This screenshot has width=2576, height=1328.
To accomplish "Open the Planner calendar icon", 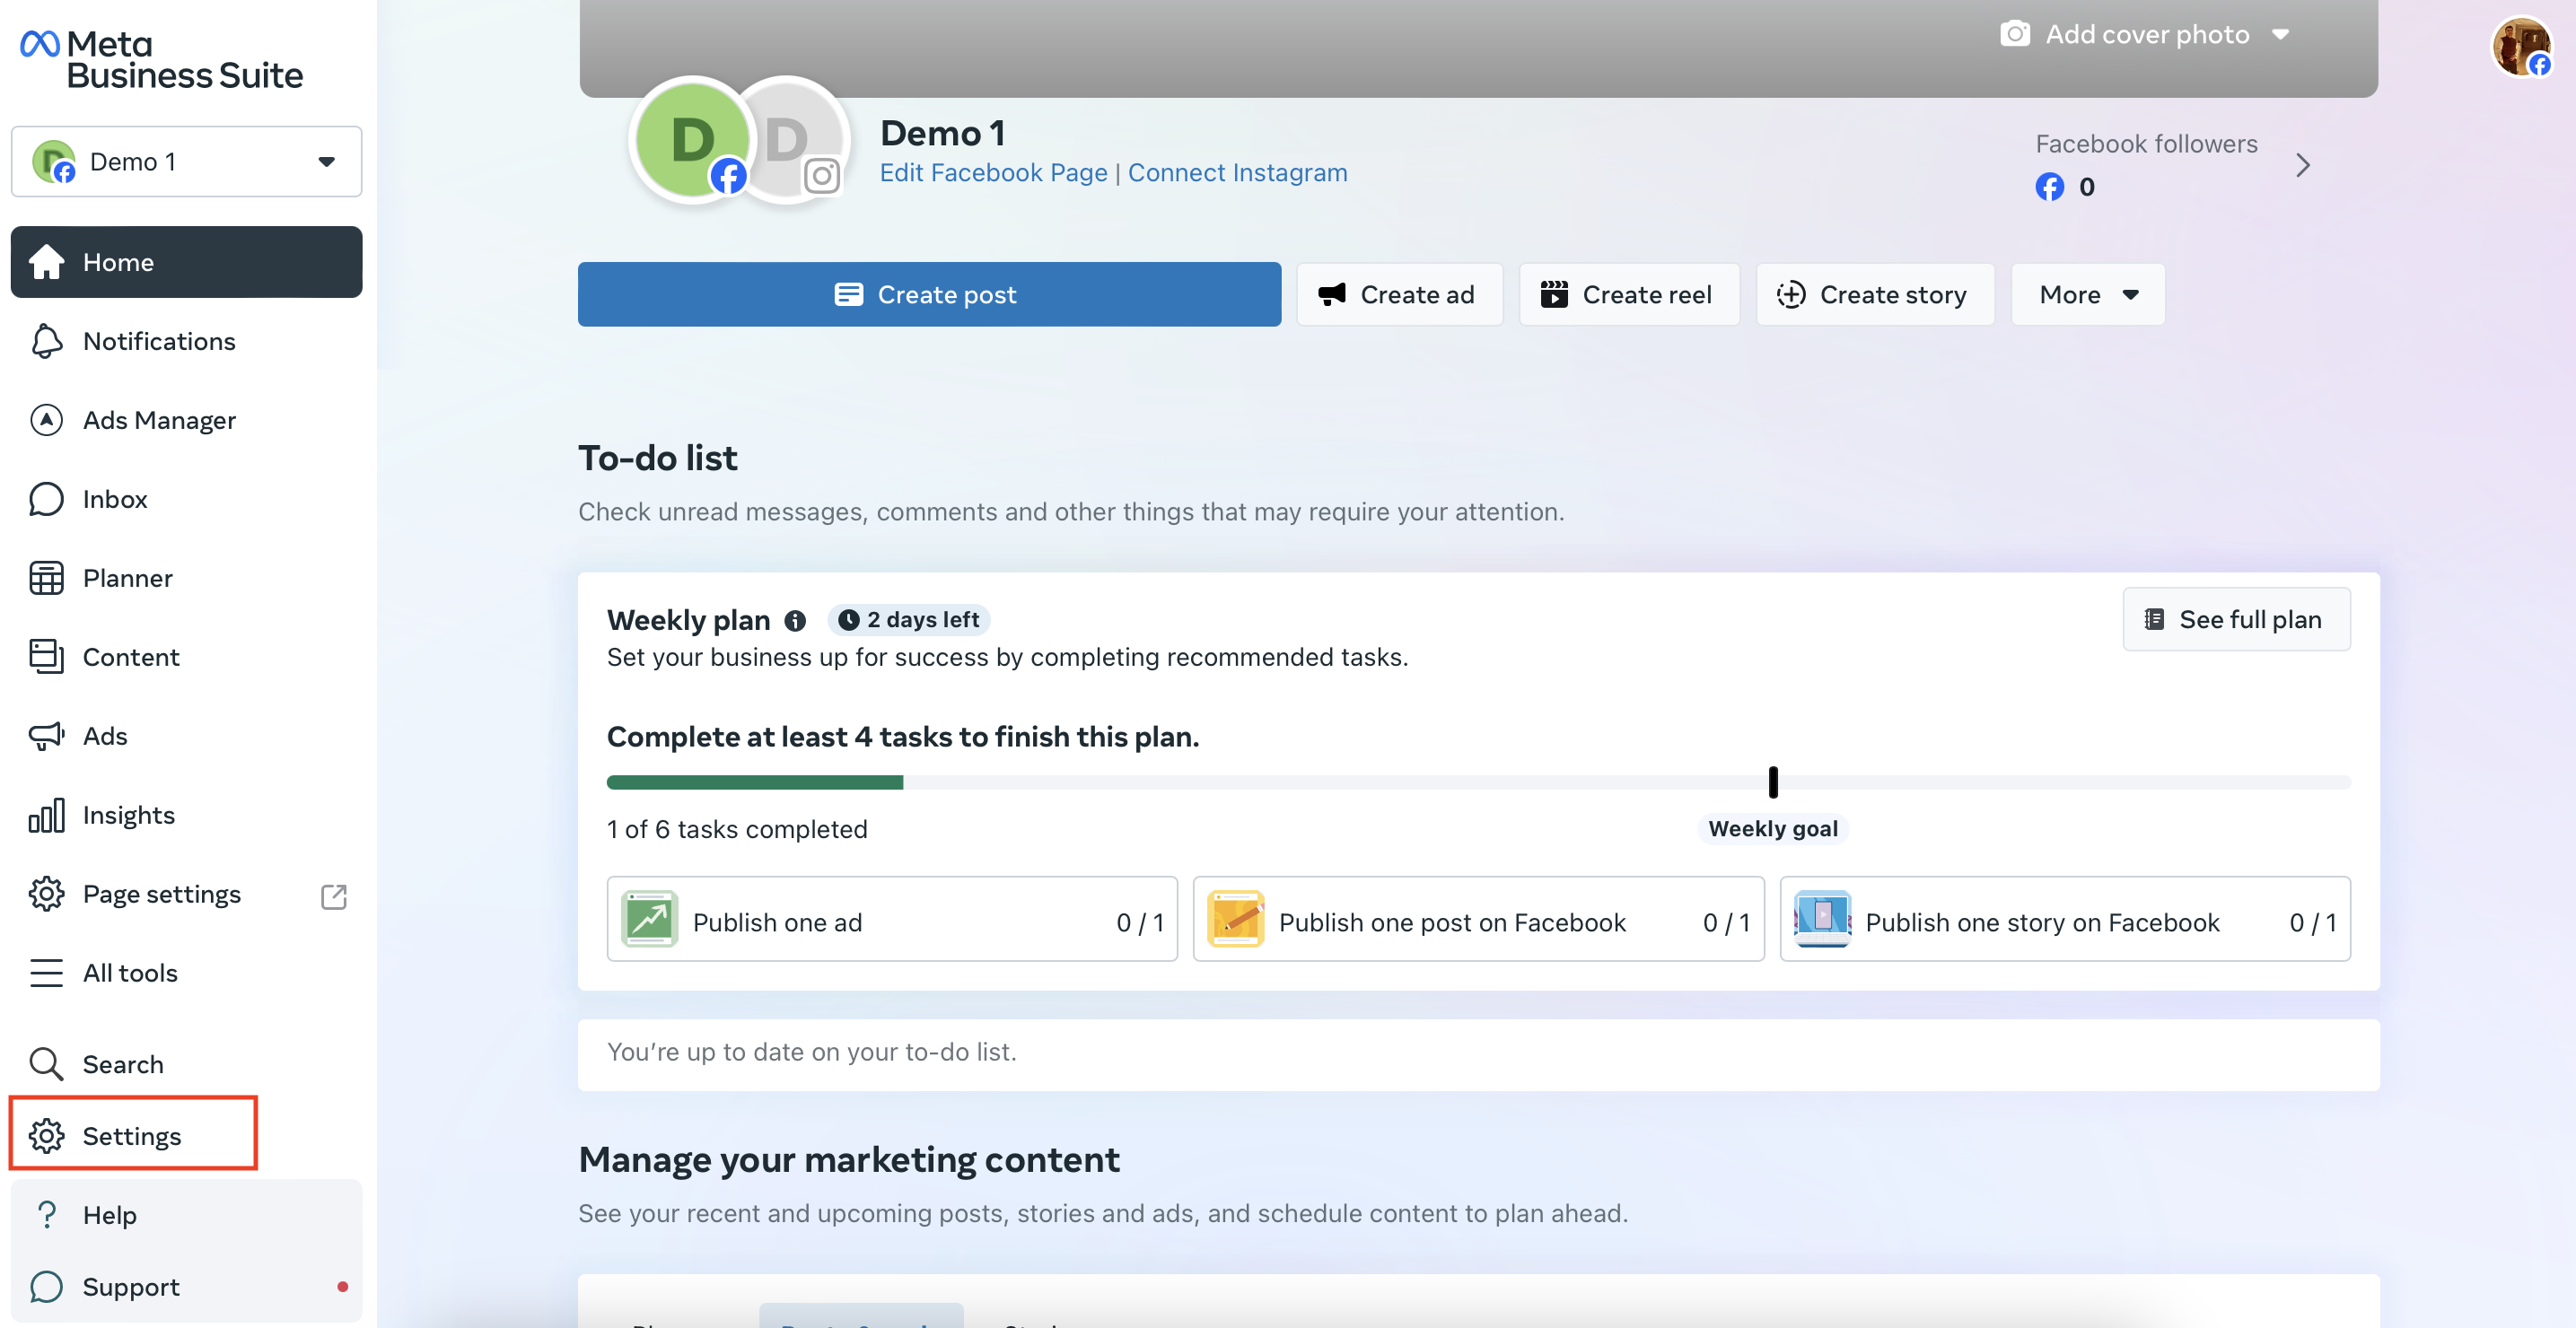I will click(46, 578).
